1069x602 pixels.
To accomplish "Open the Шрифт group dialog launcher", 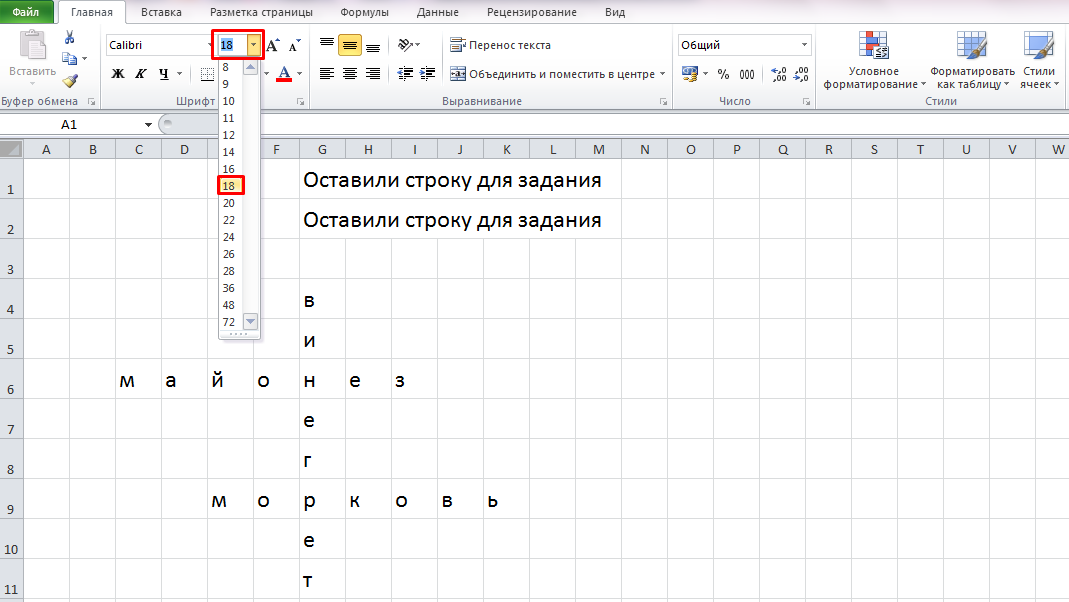I will pyautogui.click(x=300, y=102).
